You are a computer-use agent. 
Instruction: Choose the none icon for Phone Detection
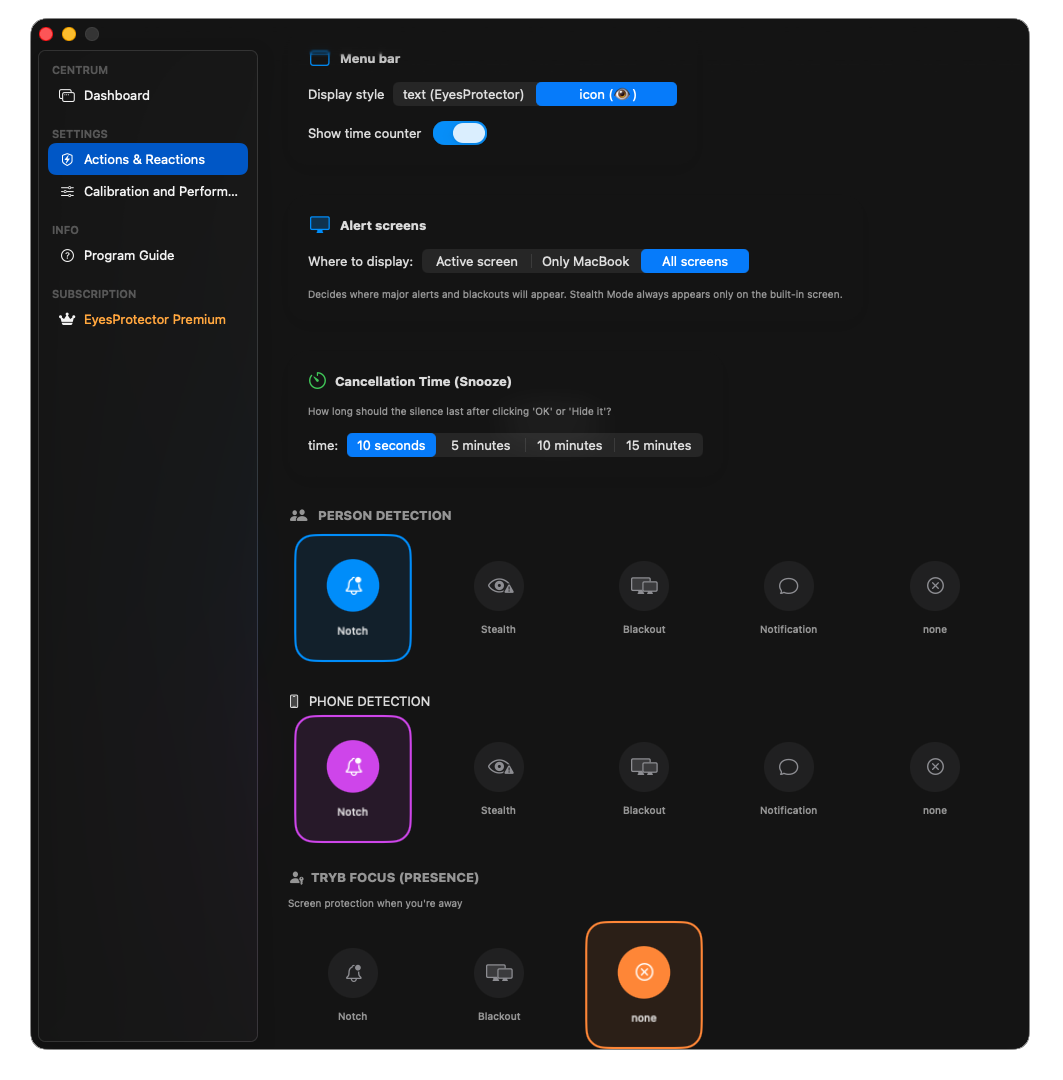pos(934,766)
